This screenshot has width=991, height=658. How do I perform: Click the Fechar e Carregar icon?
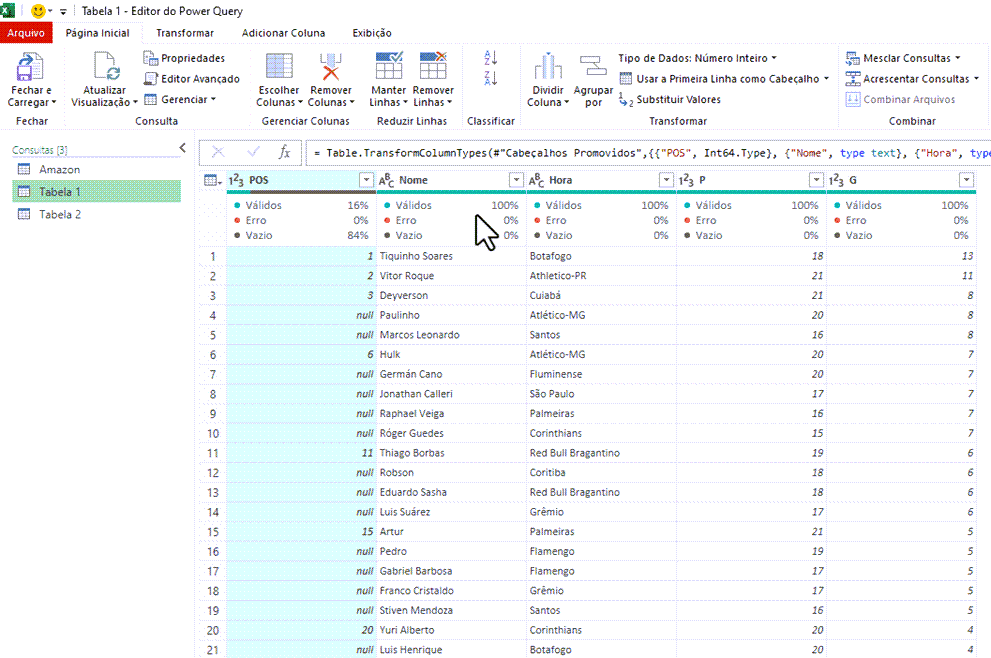pos(29,67)
